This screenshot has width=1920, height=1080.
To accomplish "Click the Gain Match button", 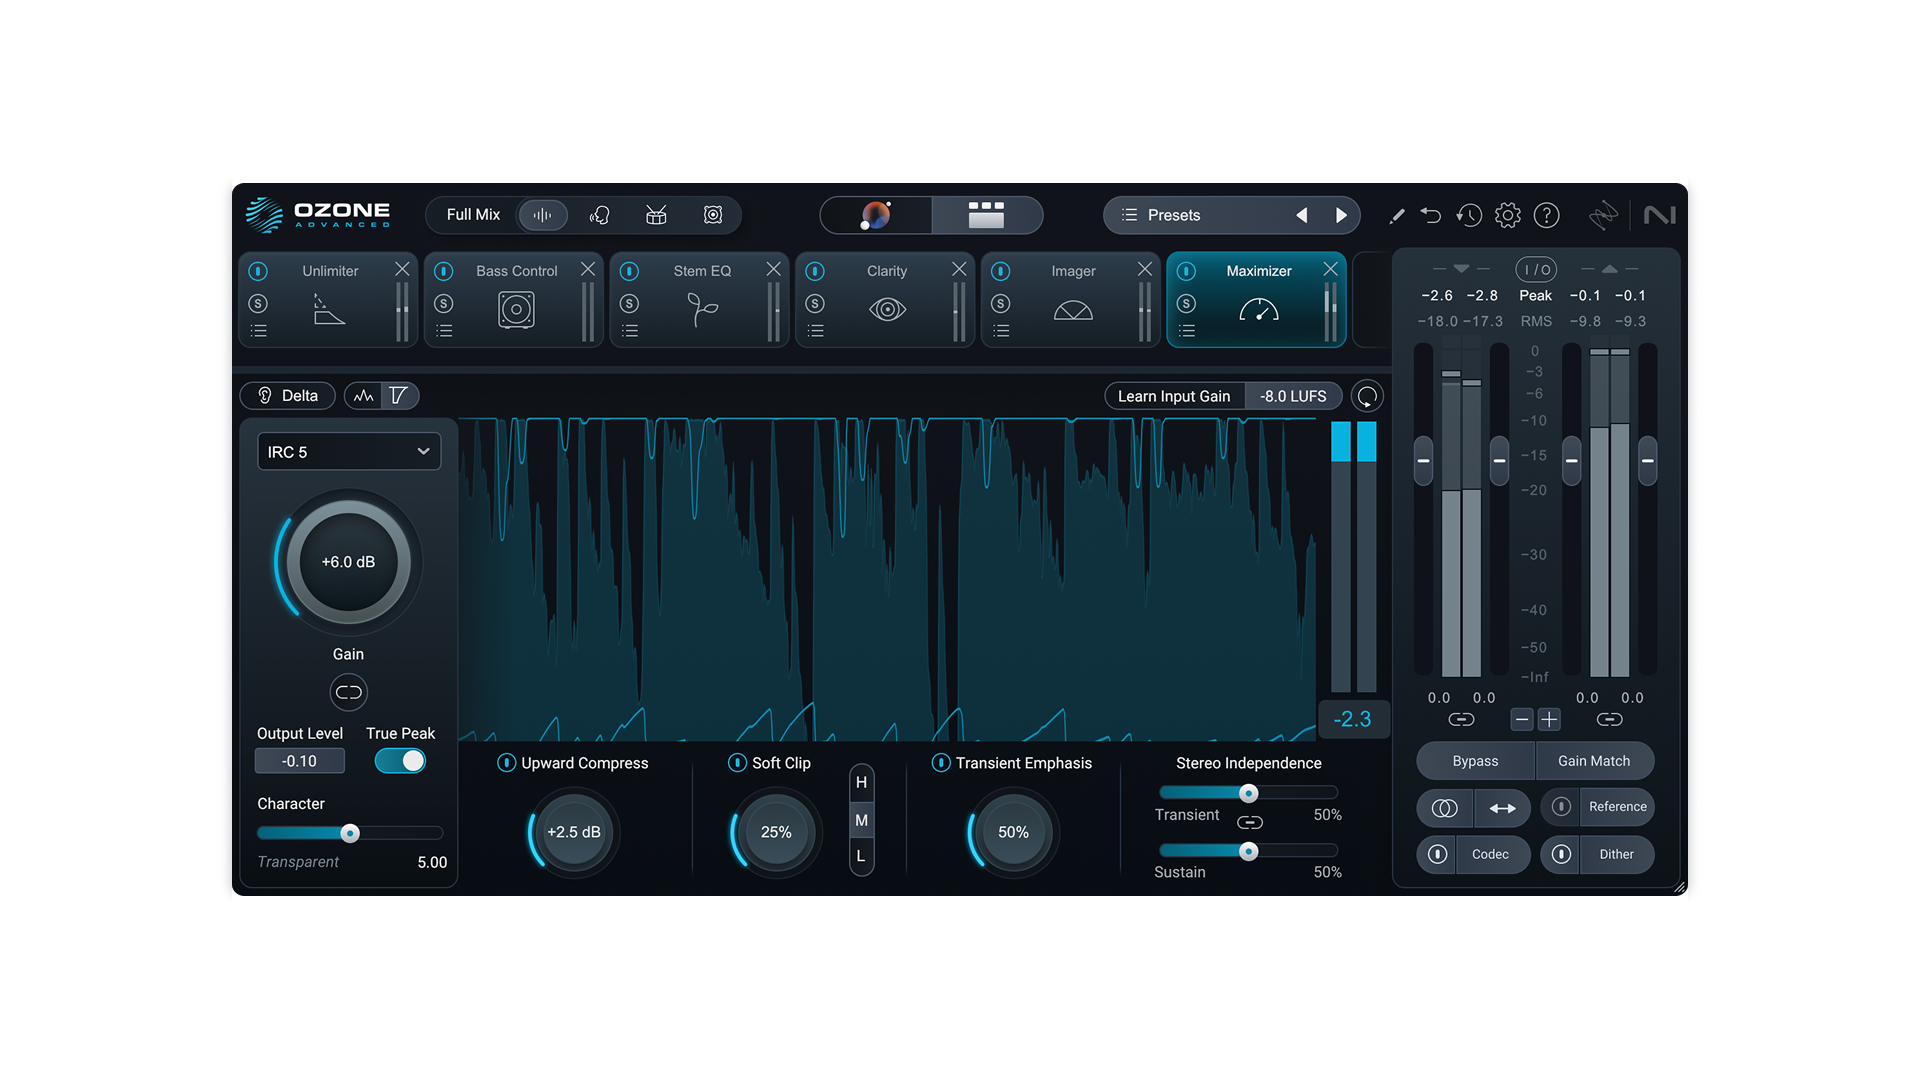I will 1593,760.
